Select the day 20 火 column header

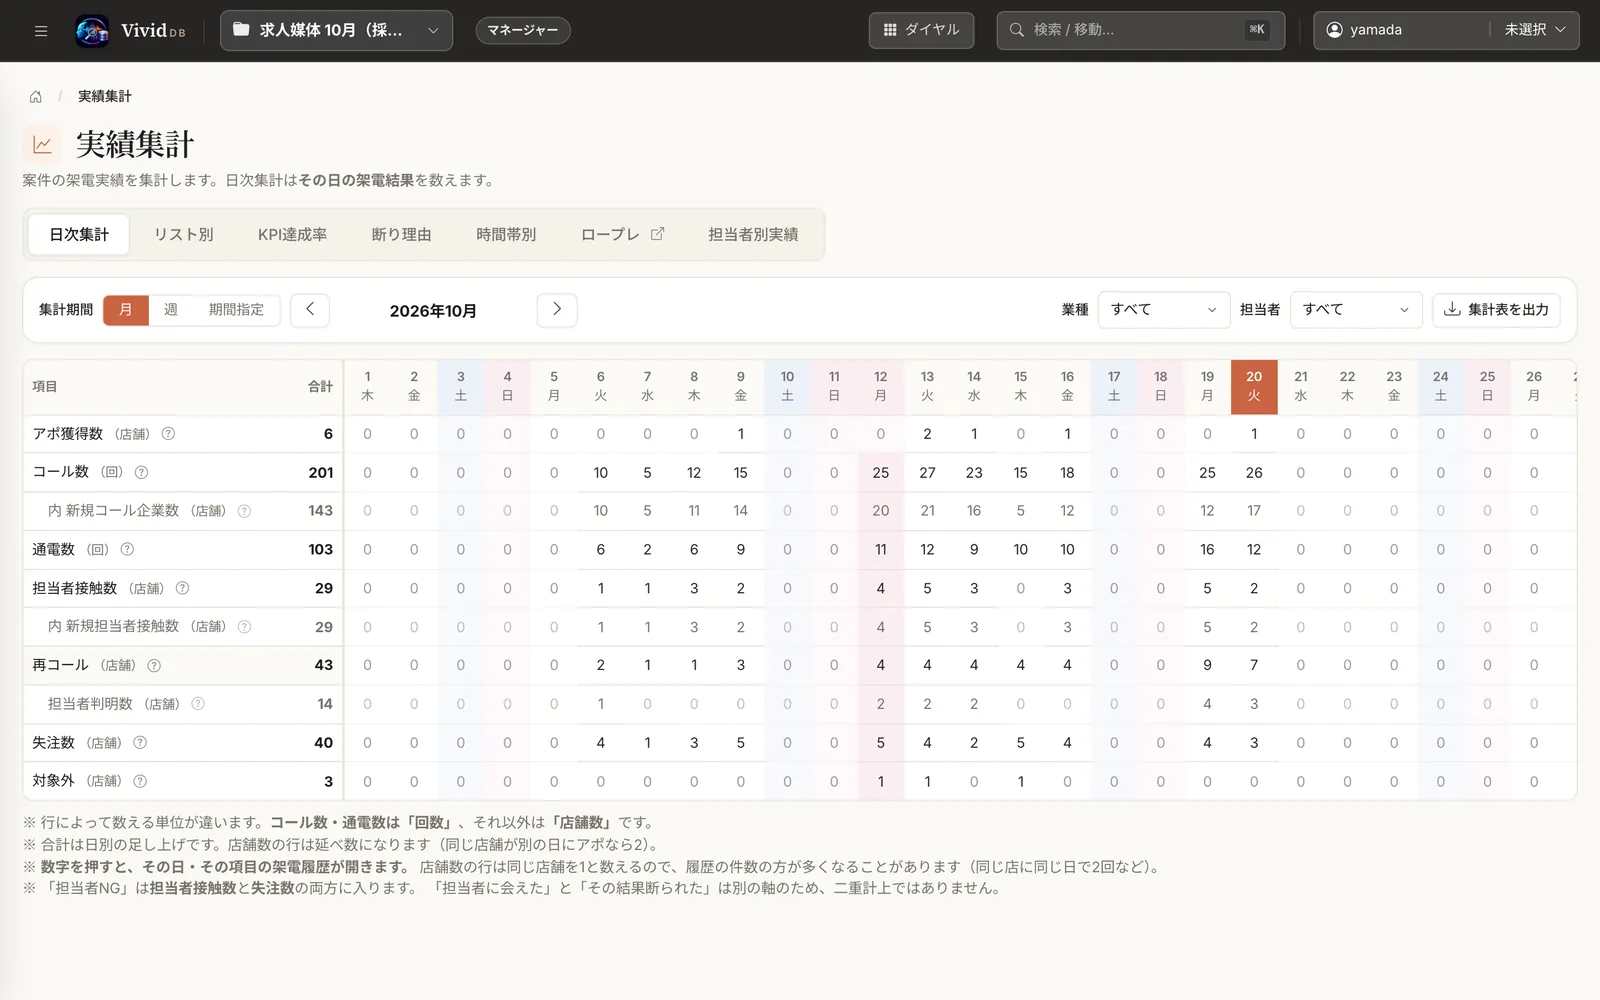point(1254,386)
